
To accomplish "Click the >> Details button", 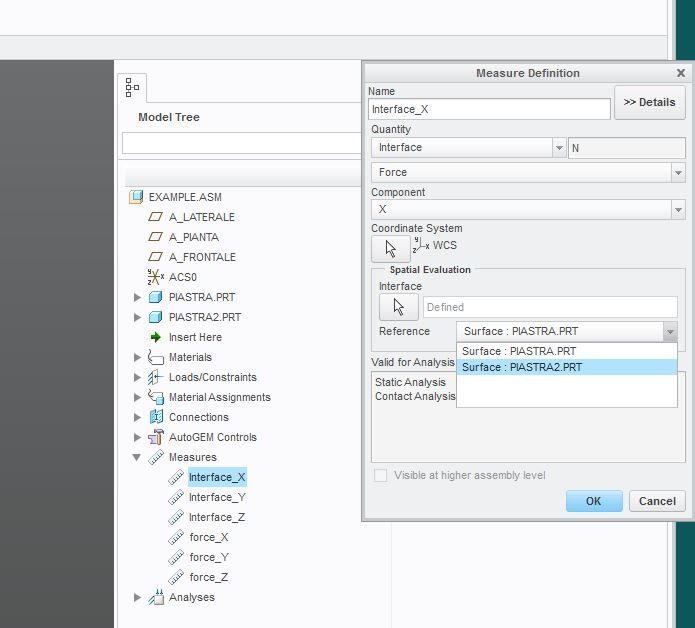I will [649, 102].
